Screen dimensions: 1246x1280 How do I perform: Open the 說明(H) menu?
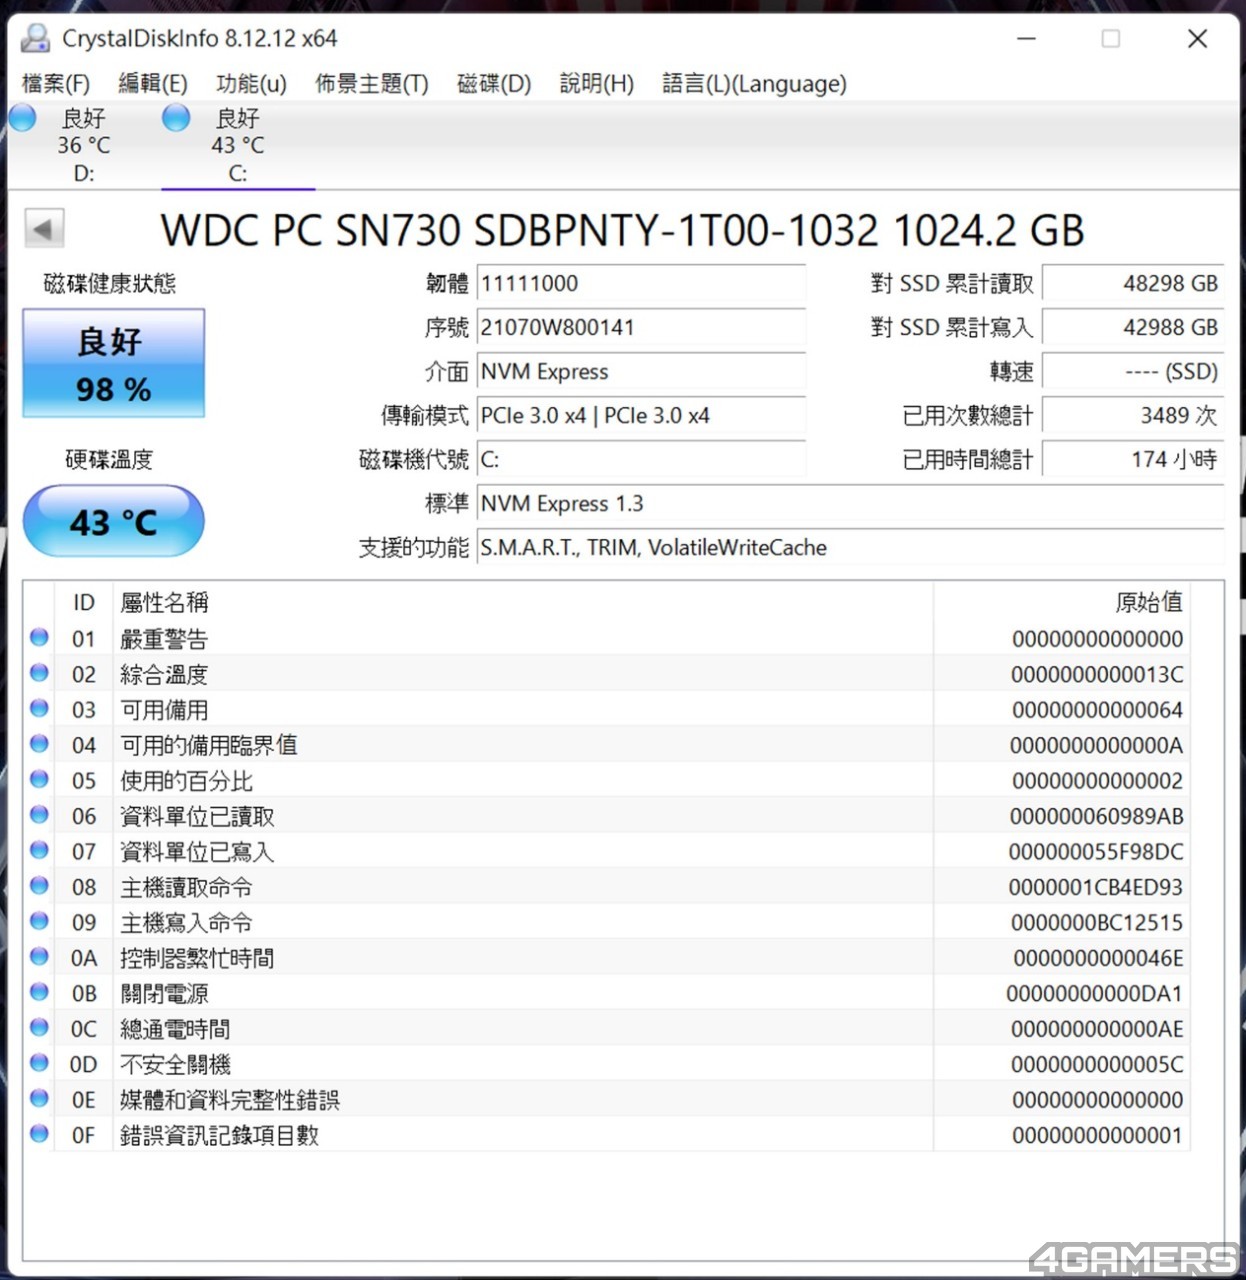(597, 84)
